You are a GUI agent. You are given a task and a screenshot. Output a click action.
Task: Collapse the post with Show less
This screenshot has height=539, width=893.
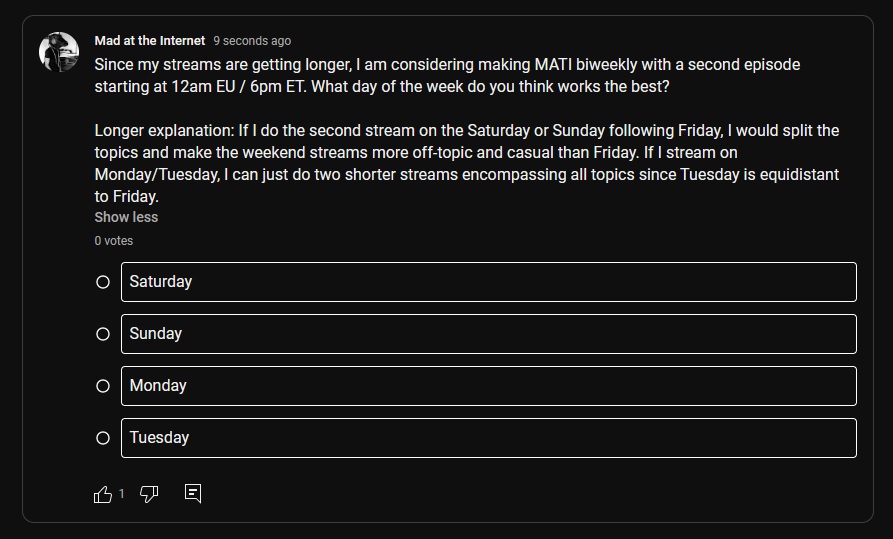[126, 217]
